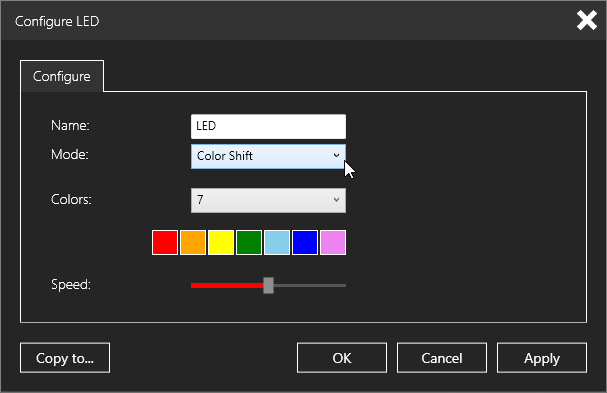Open the Copy to... options
This screenshot has height=393, width=607.
coord(65,358)
